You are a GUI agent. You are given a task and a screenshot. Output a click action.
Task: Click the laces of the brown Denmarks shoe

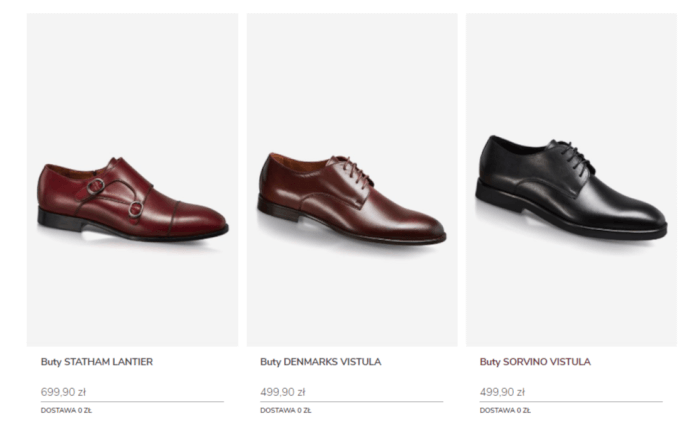click(354, 170)
